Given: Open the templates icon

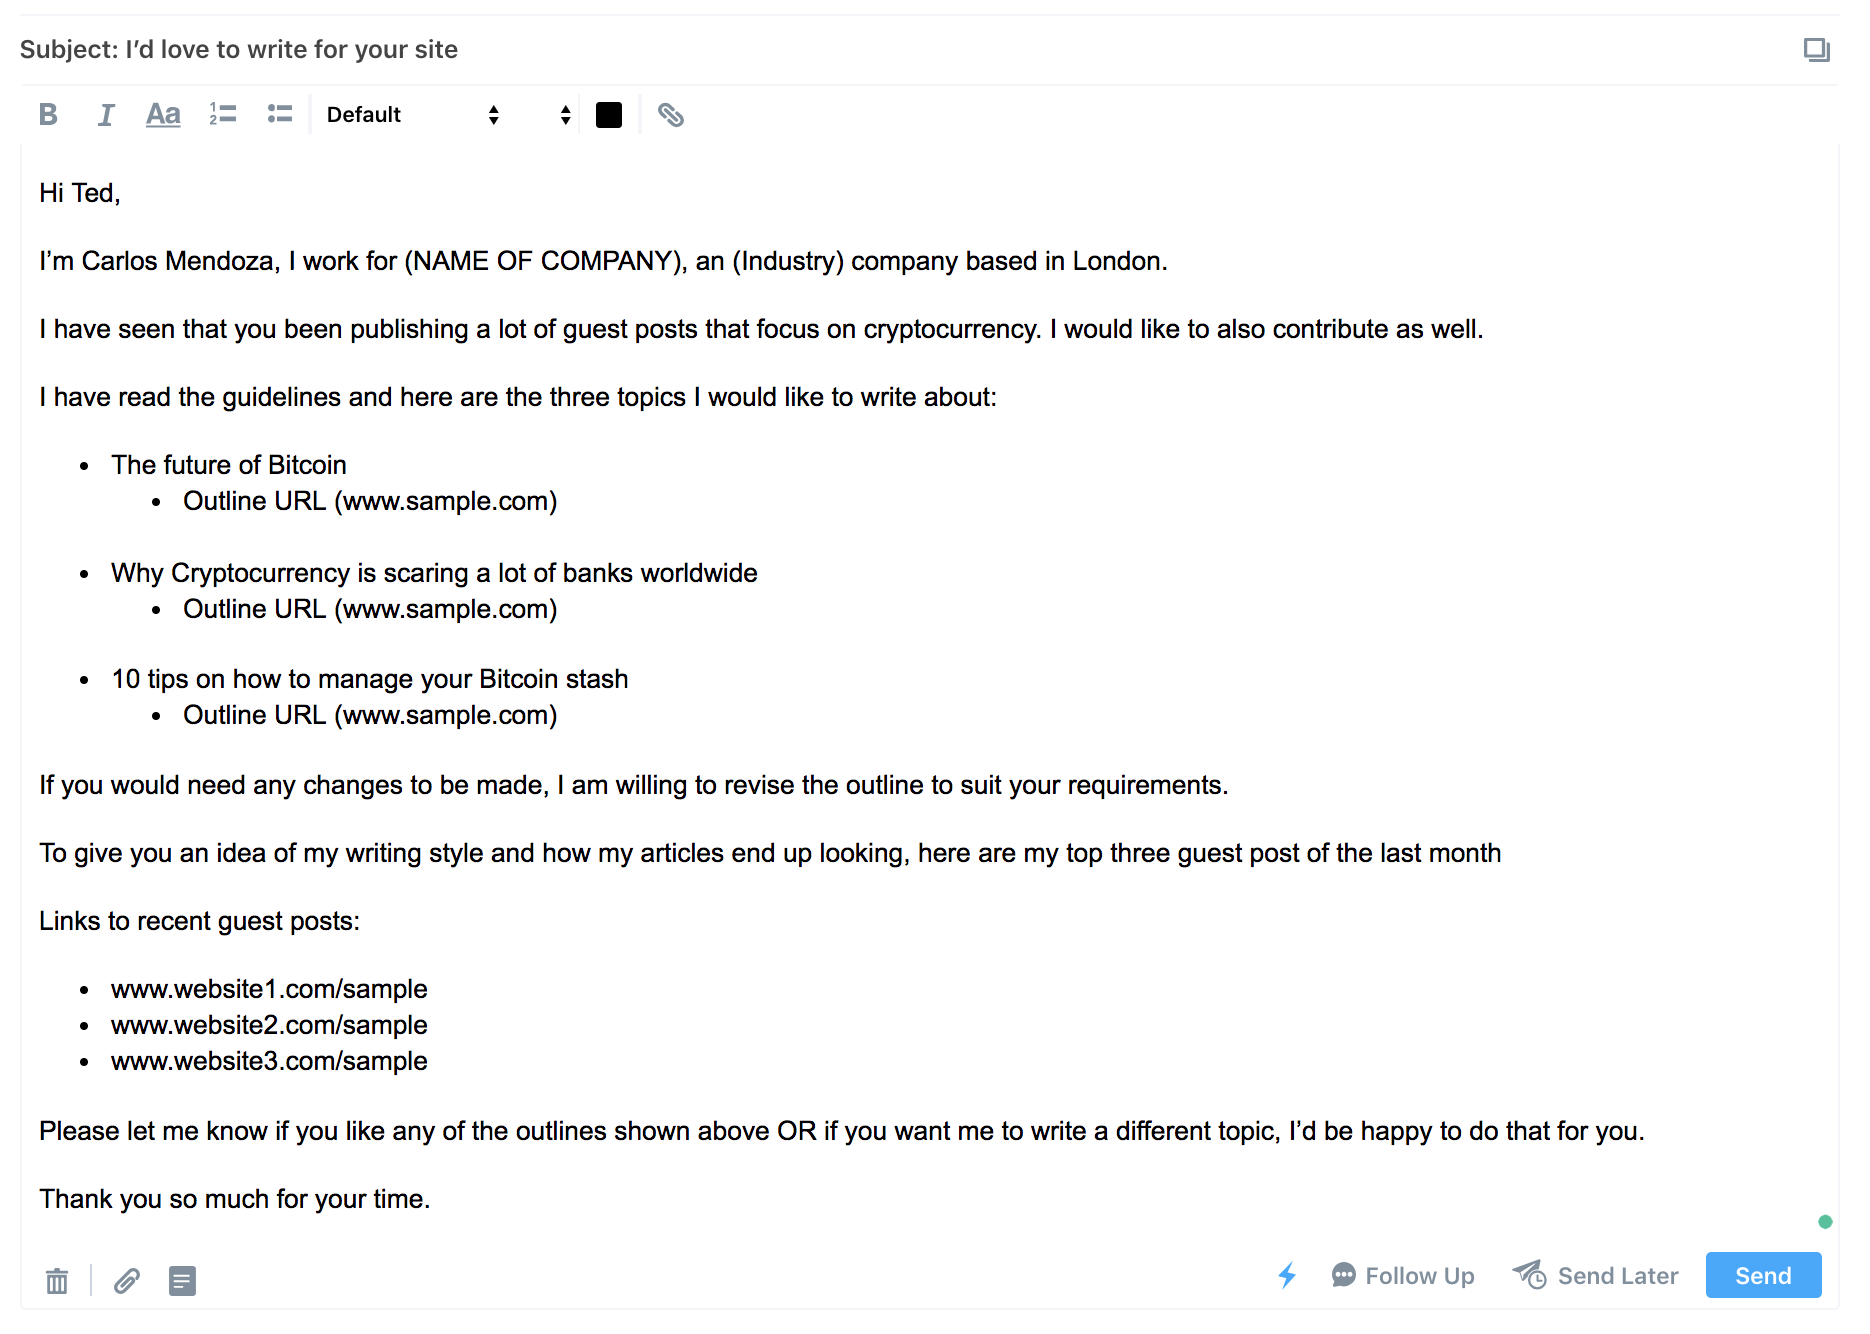Looking at the screenshot, I should 182,1280.
